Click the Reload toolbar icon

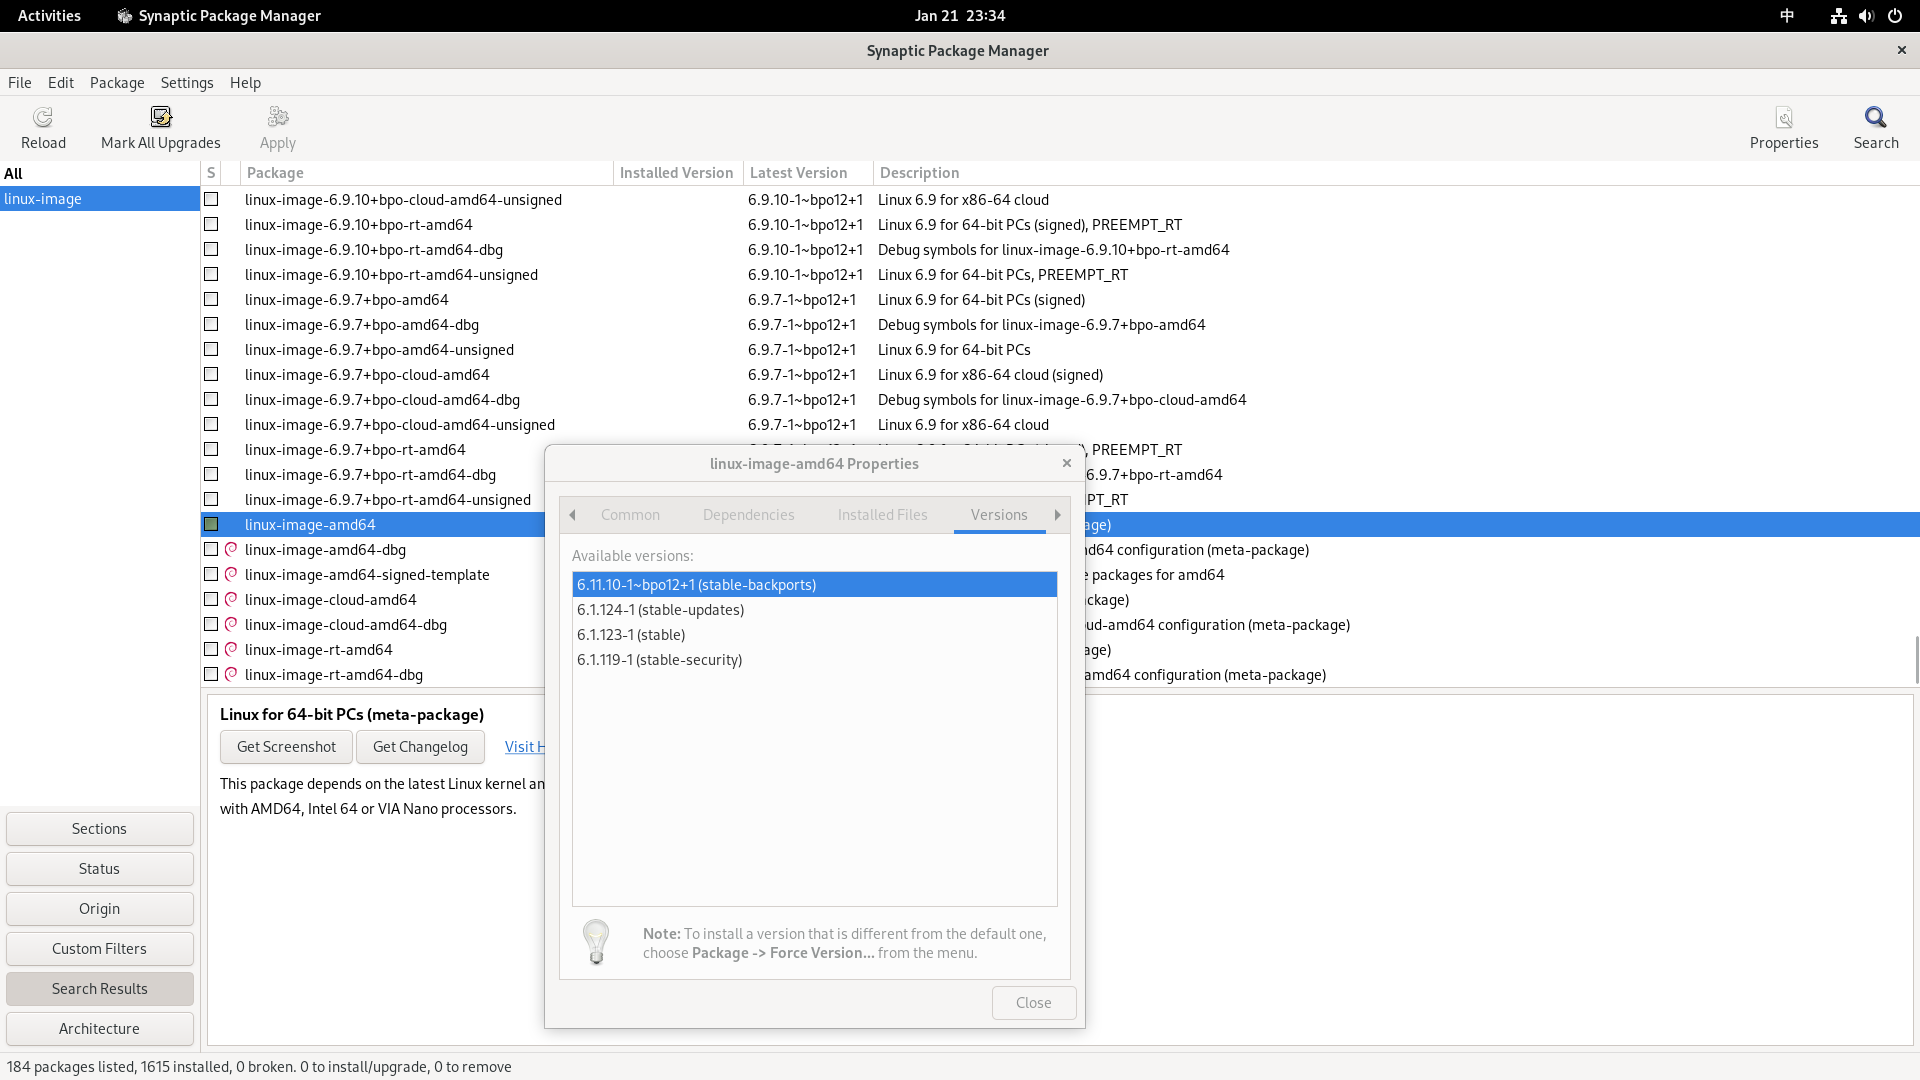click(43, 118)
